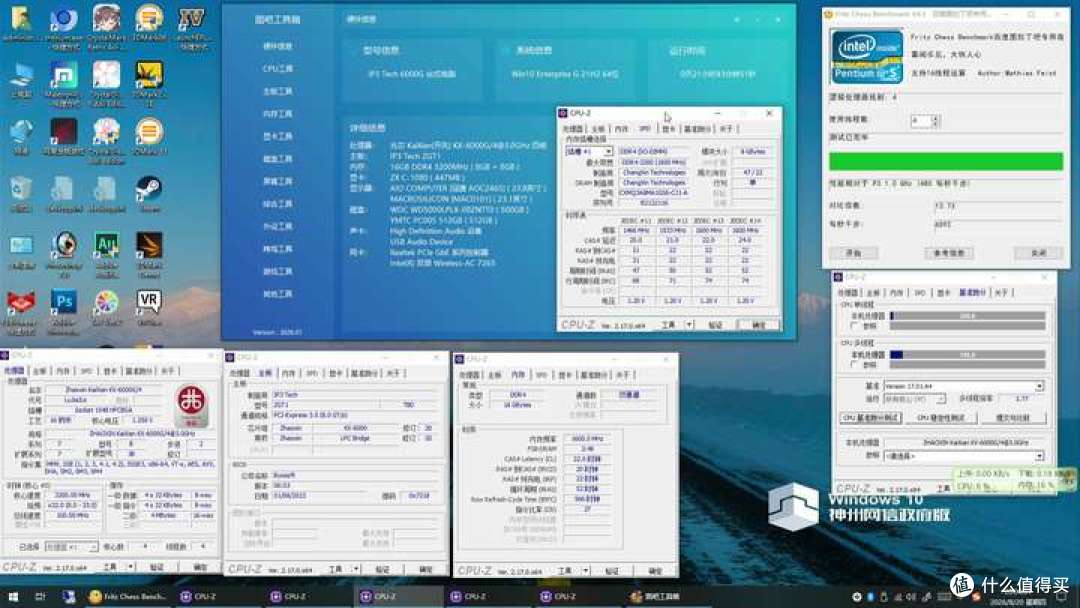Image resolution: width=1080 pixels, height=608 pixels.
Task: Click the blue circular browser desktop shortcut in top row
Action: click(64, 19)
